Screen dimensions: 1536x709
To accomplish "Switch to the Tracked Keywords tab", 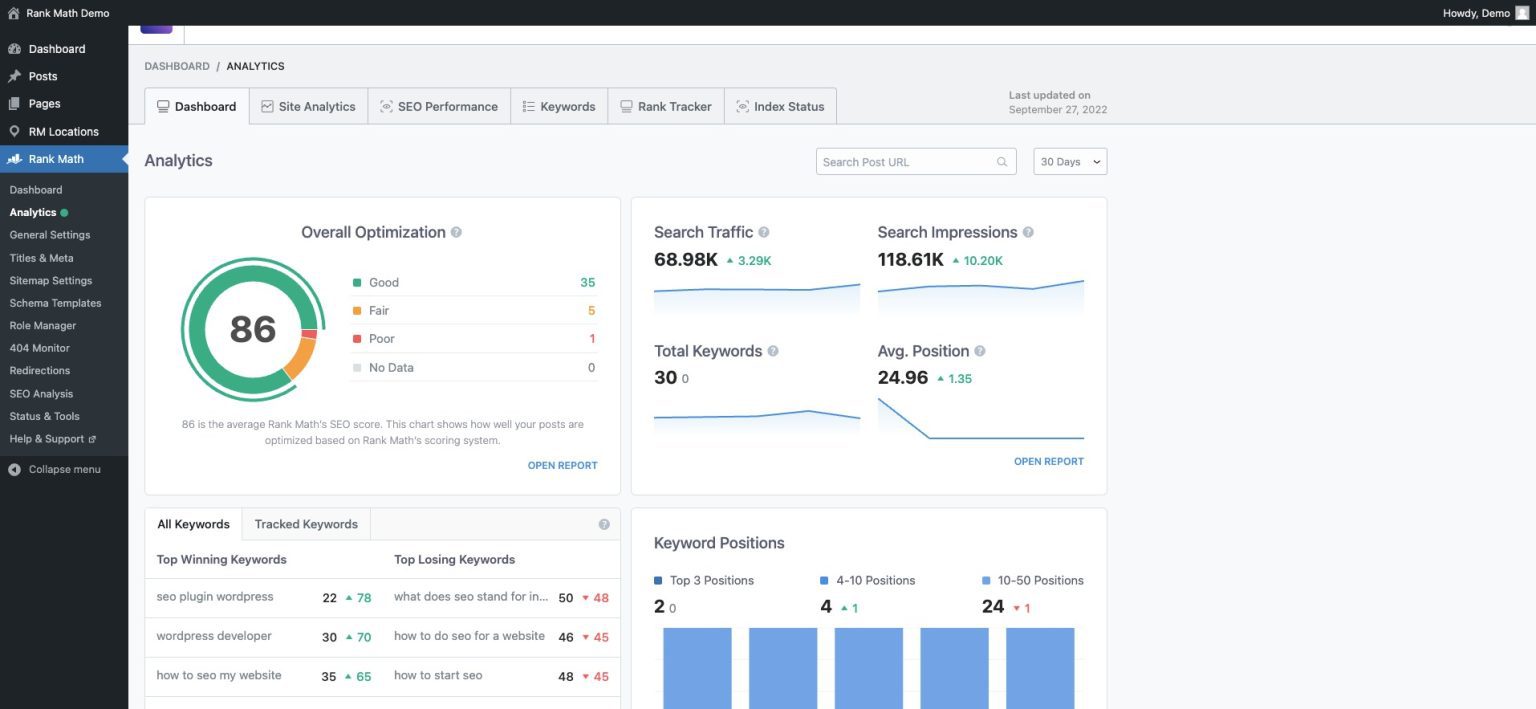I will 305,523.
